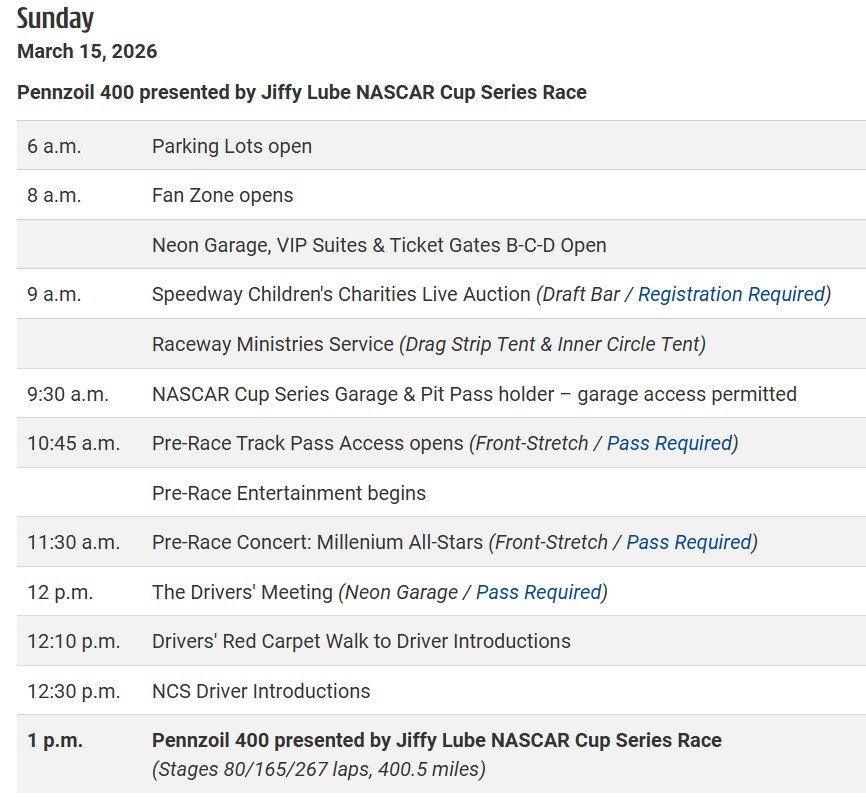This screenshot has height=797, width=866.
Task: Click the Registration Required link
Action: 731,294
